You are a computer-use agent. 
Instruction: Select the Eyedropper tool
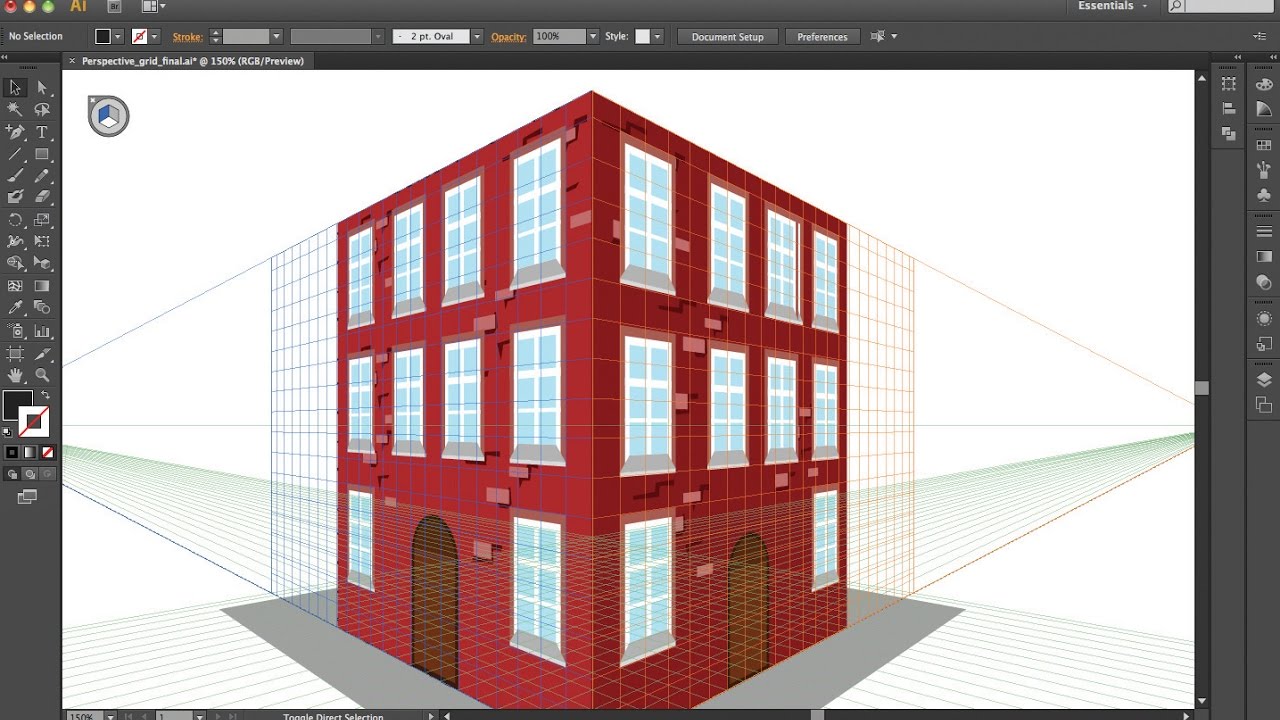(15, 308)
